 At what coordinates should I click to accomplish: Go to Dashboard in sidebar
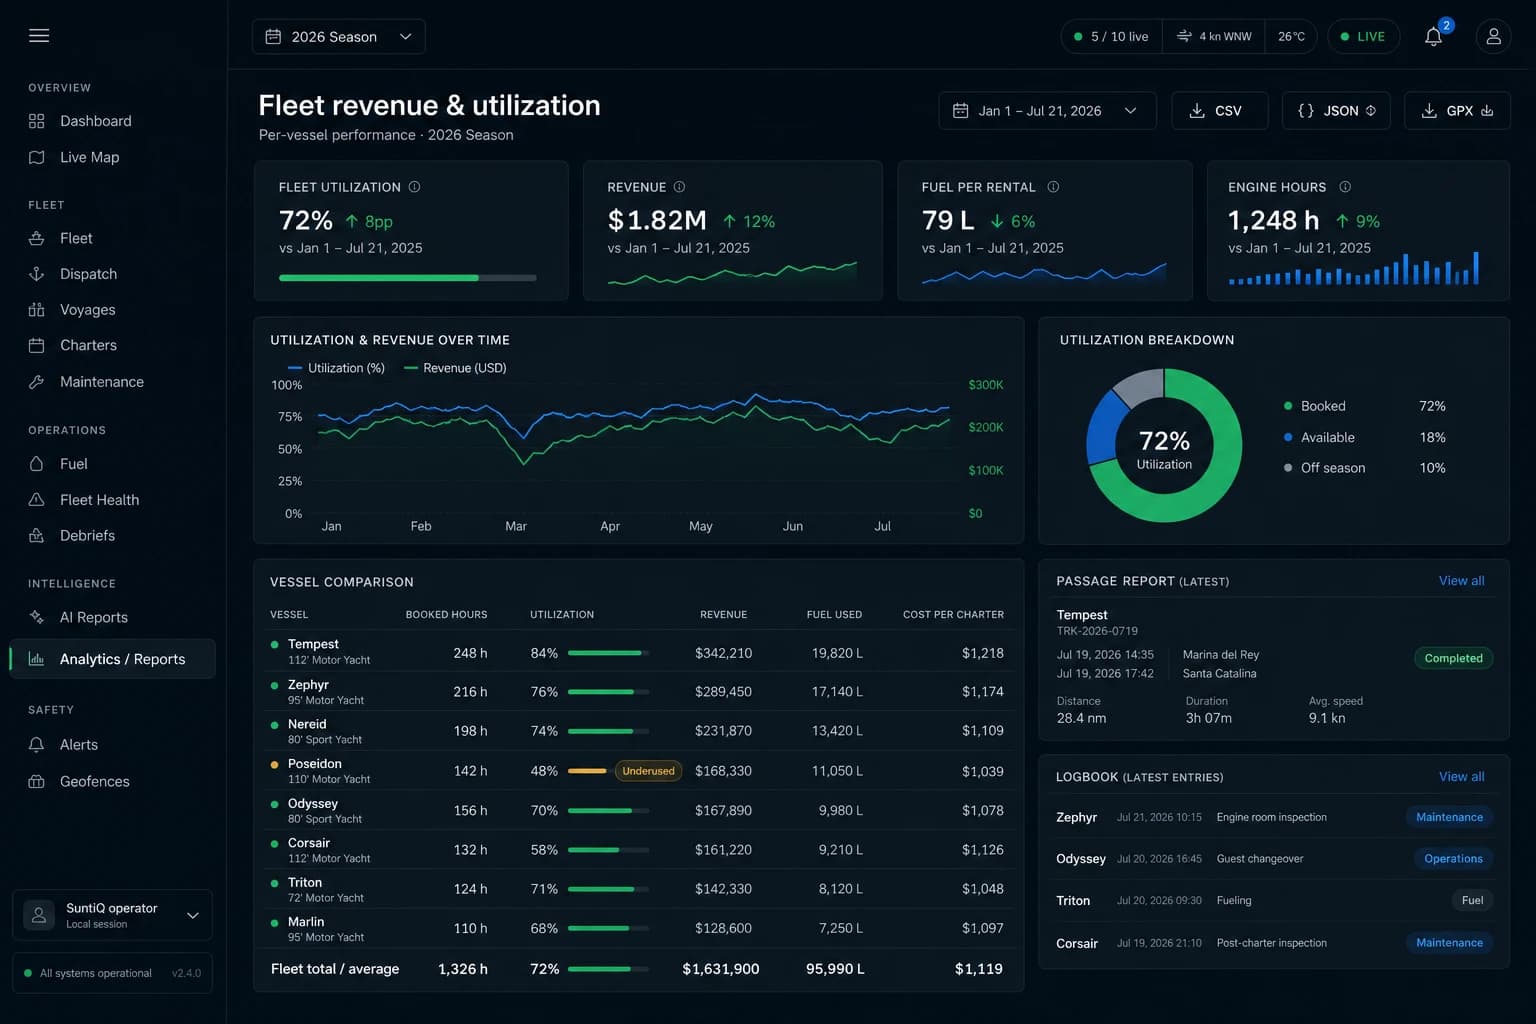point(112,121)
